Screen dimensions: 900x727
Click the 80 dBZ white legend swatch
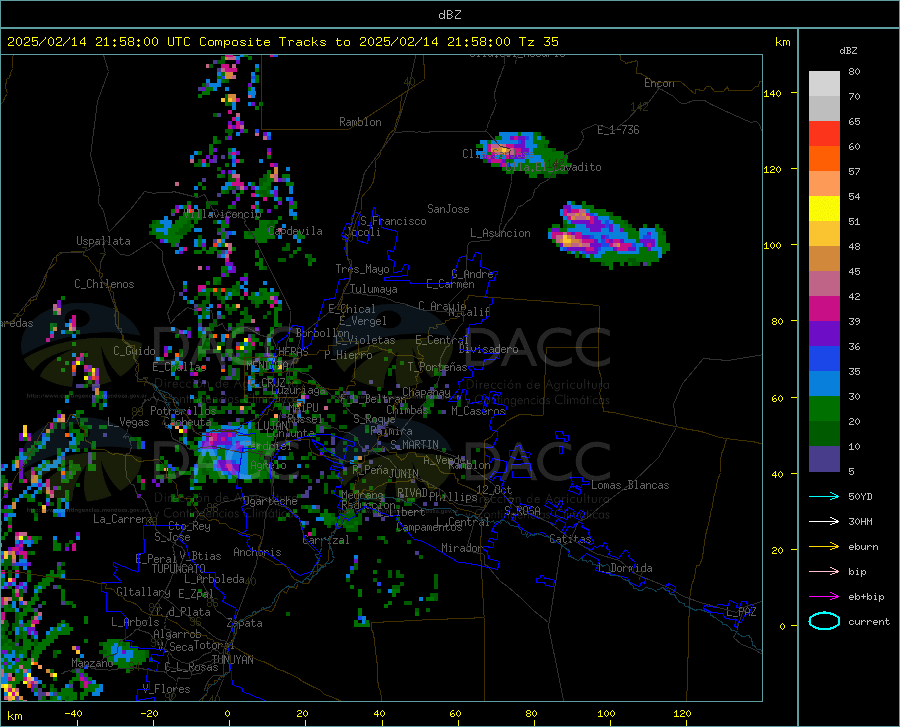click(x=824, y=84)
